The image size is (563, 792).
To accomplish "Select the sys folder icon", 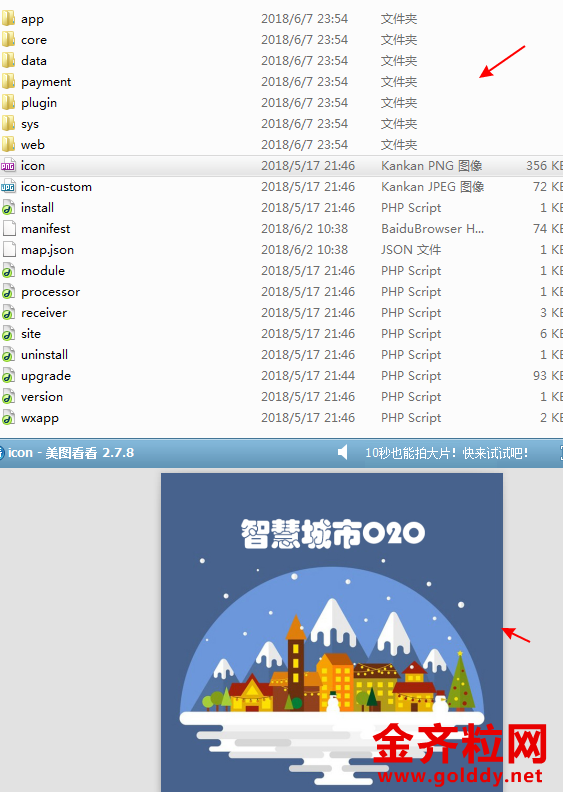I will click(8, 123).
